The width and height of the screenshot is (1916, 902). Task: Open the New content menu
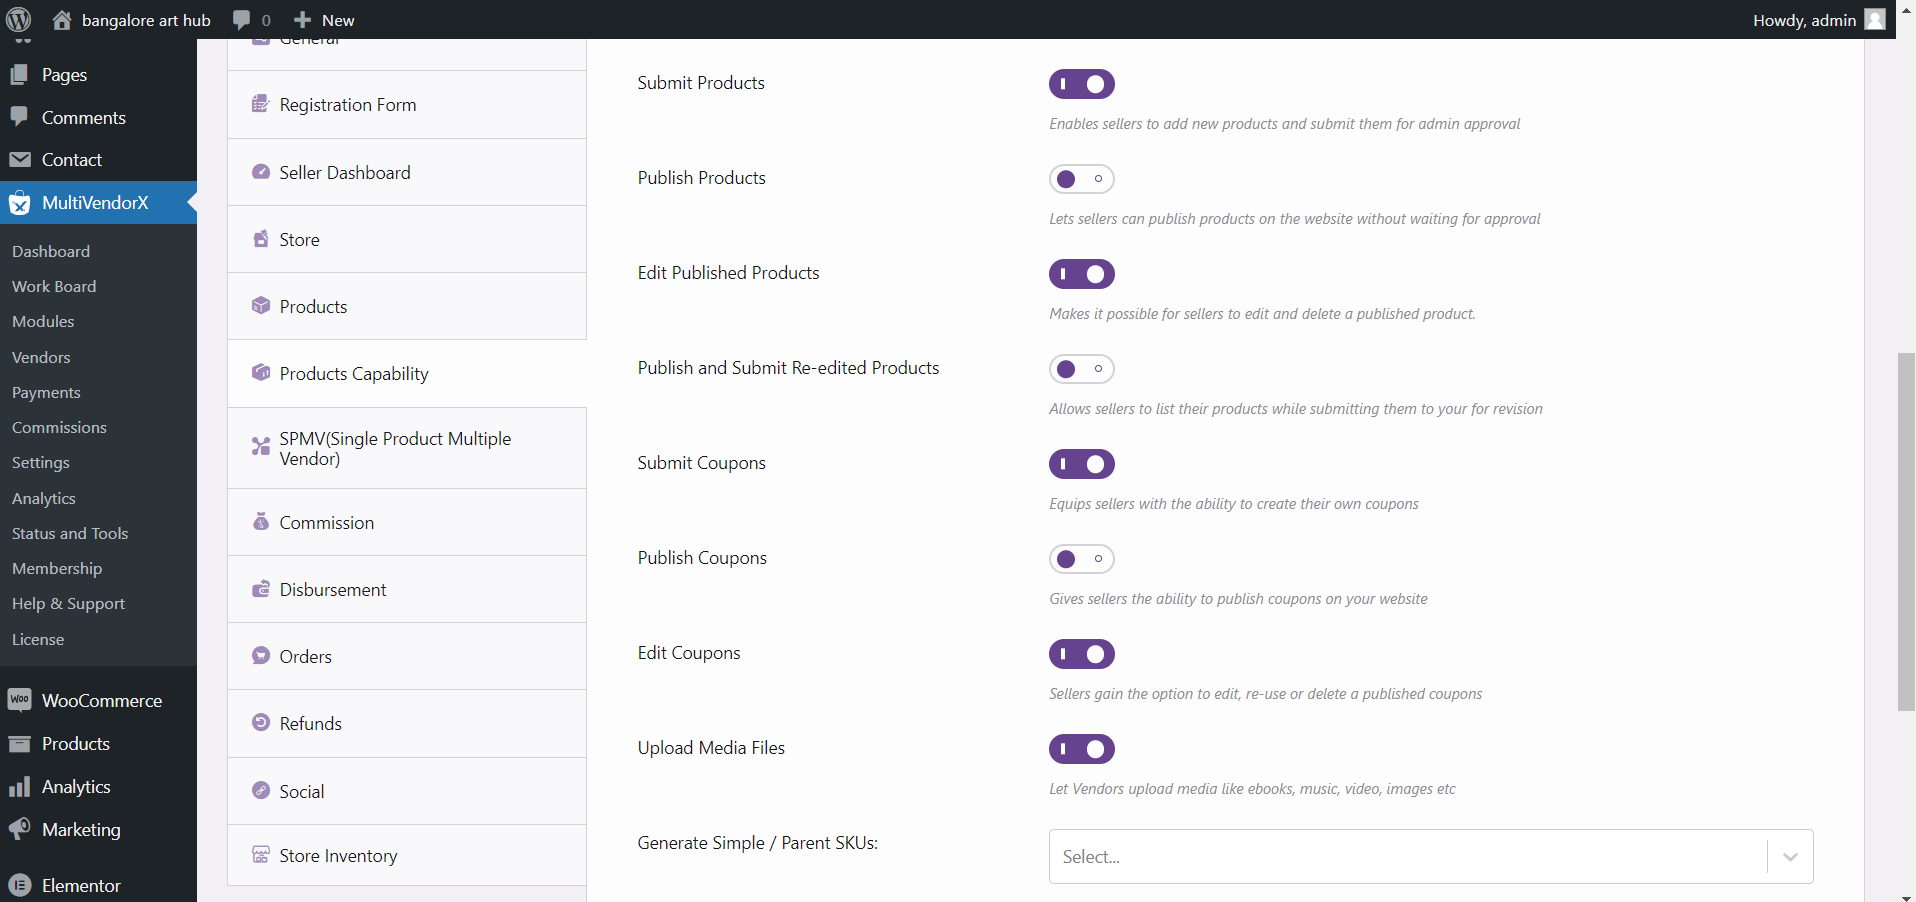324,20
